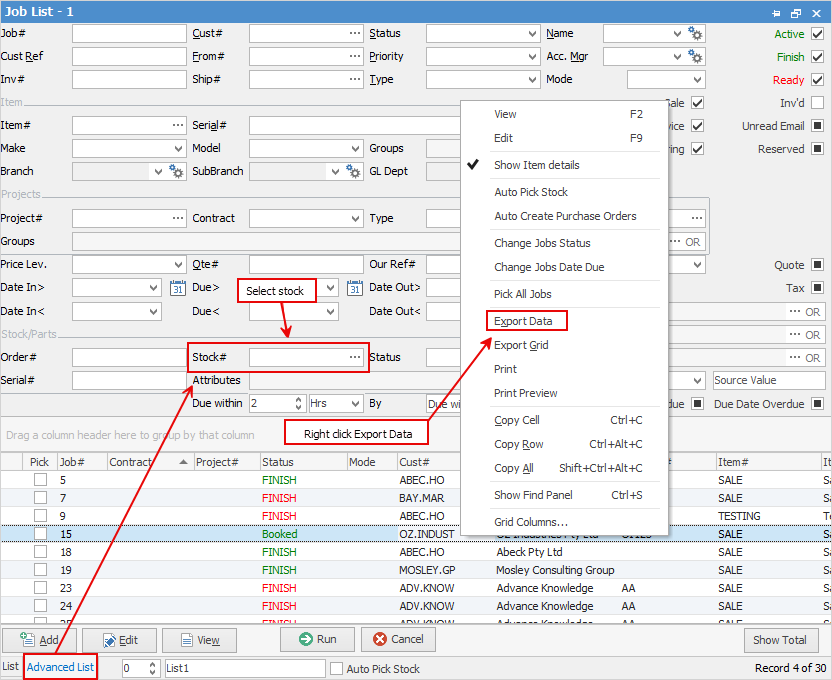This screenshot has height=680, width=832.
Task: Open Stock# lookup ellipsis
Action: 355,357
